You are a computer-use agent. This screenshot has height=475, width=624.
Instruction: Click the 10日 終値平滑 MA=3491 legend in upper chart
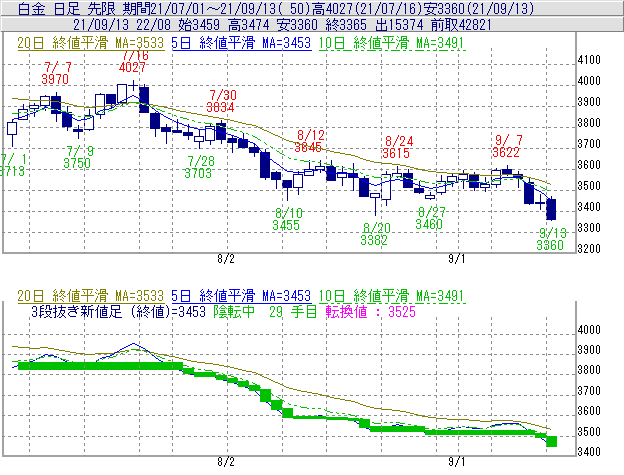coord(392,43)
